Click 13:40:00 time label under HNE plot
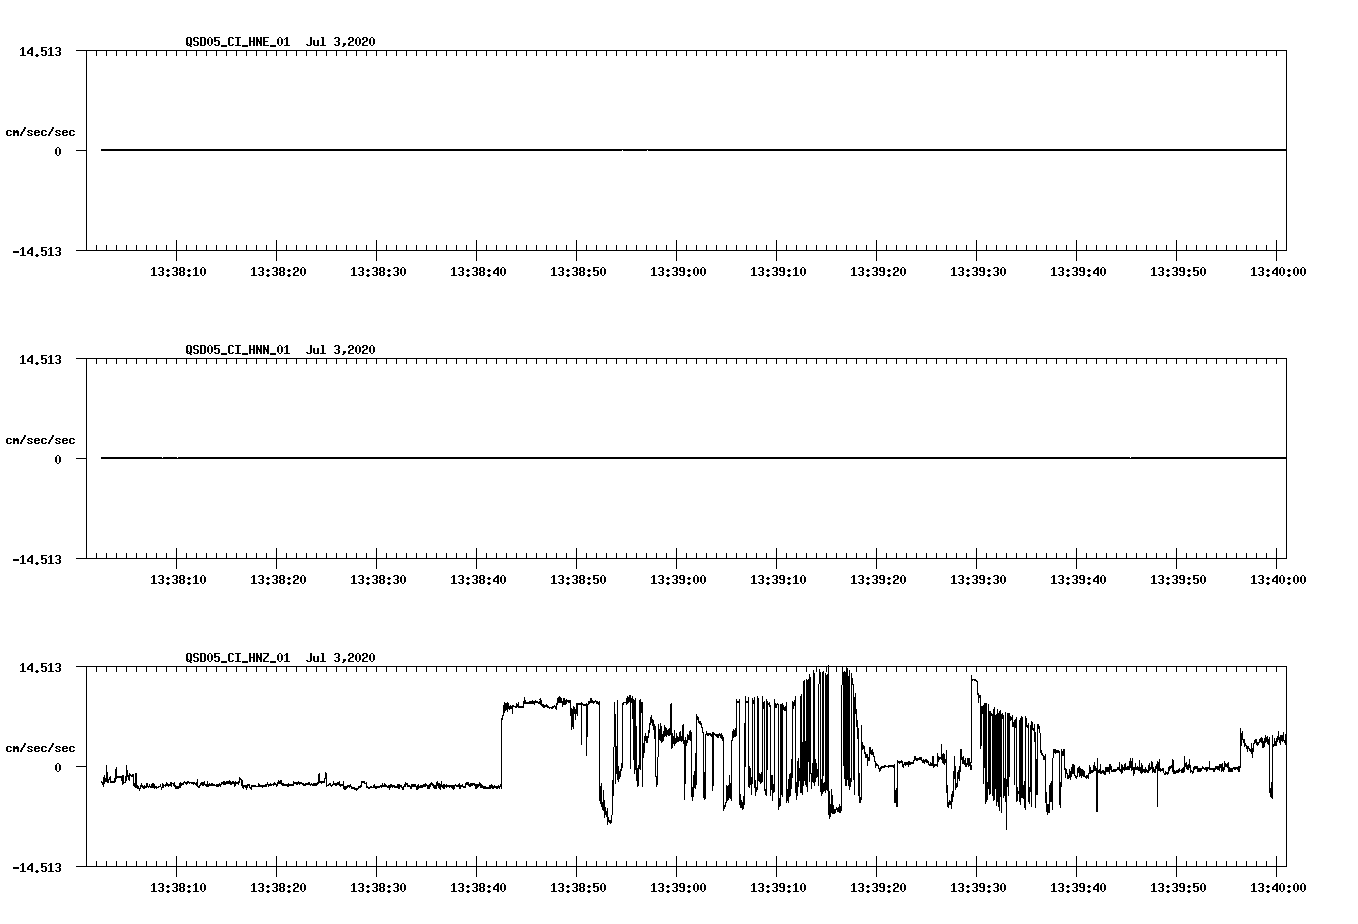 point(1278,271)
